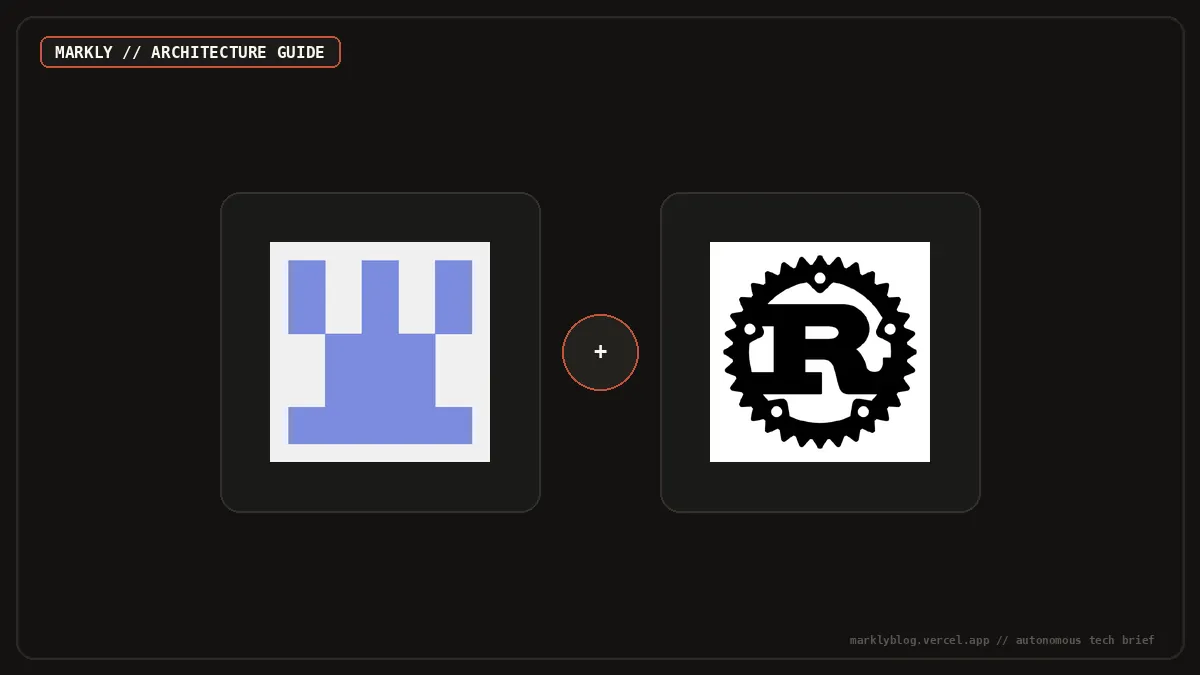Image resolution: width=1200 pixels, height=675 pixels.
Task: Click the blue pixel castle logo
Action: click(380, 352)
